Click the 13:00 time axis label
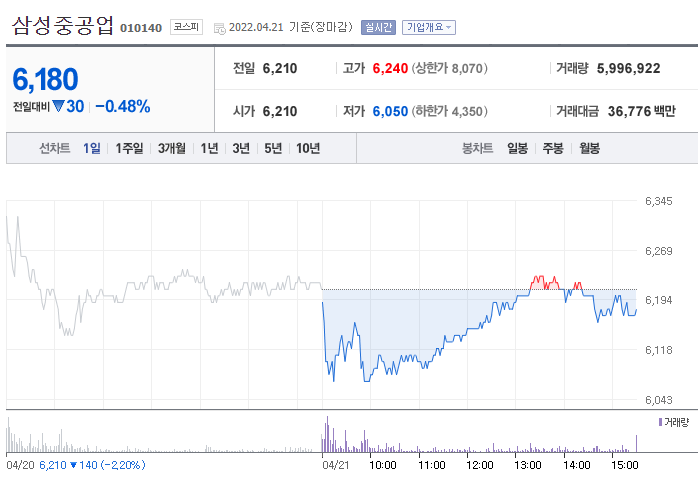698x483 pixels. tap(528, 465)
